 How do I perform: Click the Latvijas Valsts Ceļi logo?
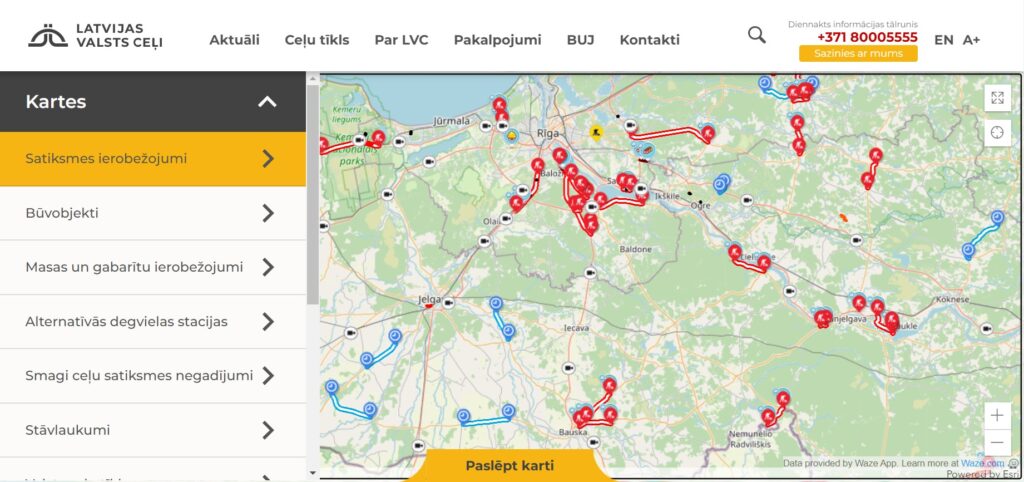[95, 37]
